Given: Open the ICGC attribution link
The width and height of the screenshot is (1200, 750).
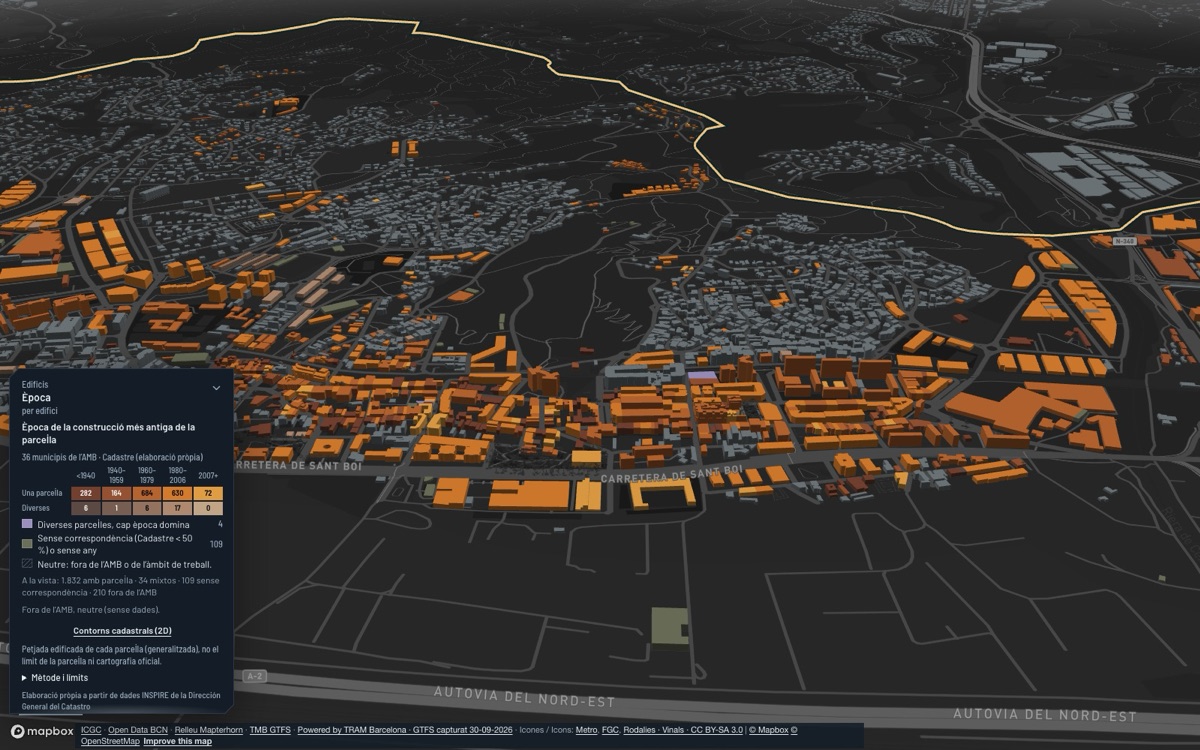Looking at the screenshot, I should coord(91,730).
